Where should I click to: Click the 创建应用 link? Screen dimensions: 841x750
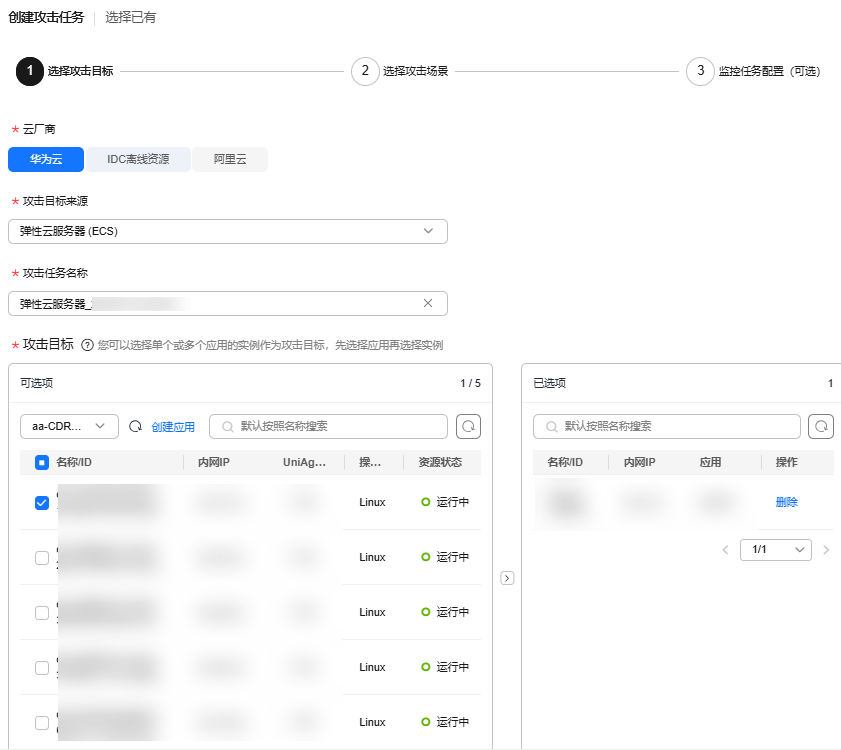click(x=173, y=427)
